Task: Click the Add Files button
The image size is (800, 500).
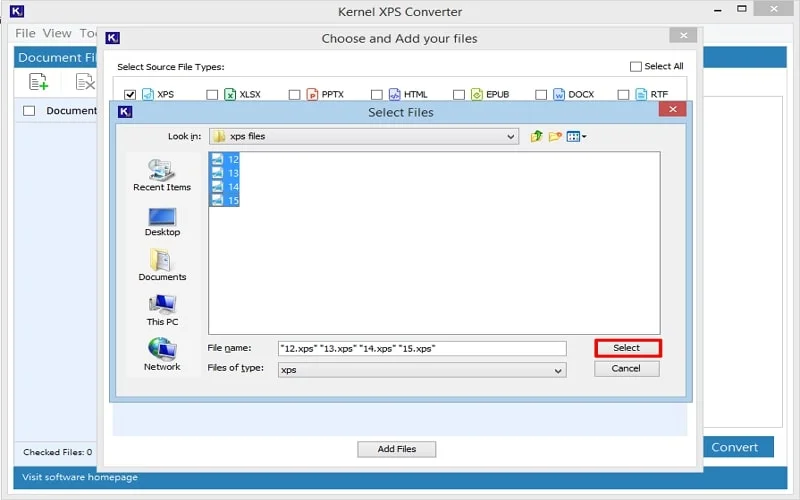Action: [396, 449]
